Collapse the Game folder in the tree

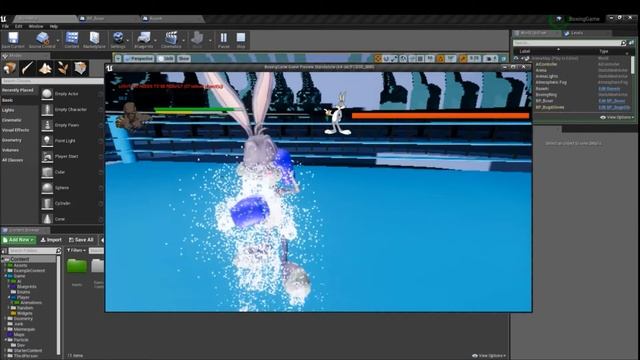point(6,276)
